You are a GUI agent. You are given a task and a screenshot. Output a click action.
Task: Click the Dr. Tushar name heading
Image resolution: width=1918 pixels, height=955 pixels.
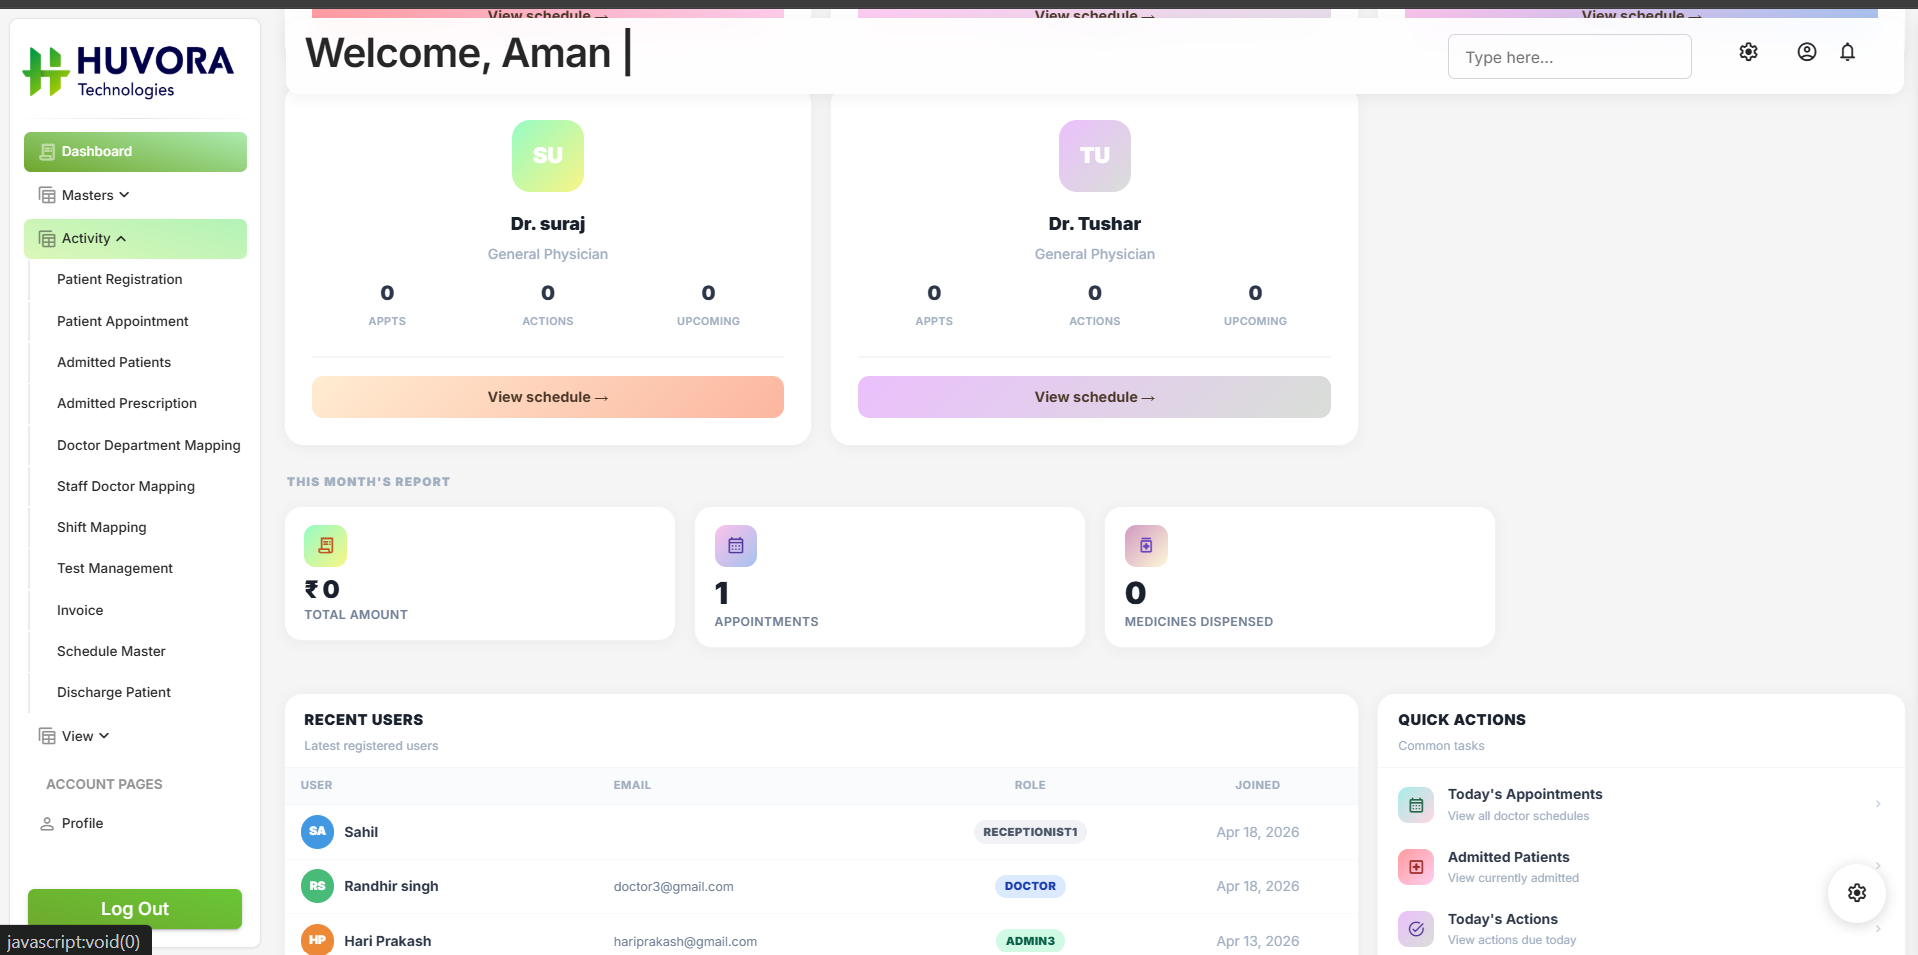click(1095, 224)
